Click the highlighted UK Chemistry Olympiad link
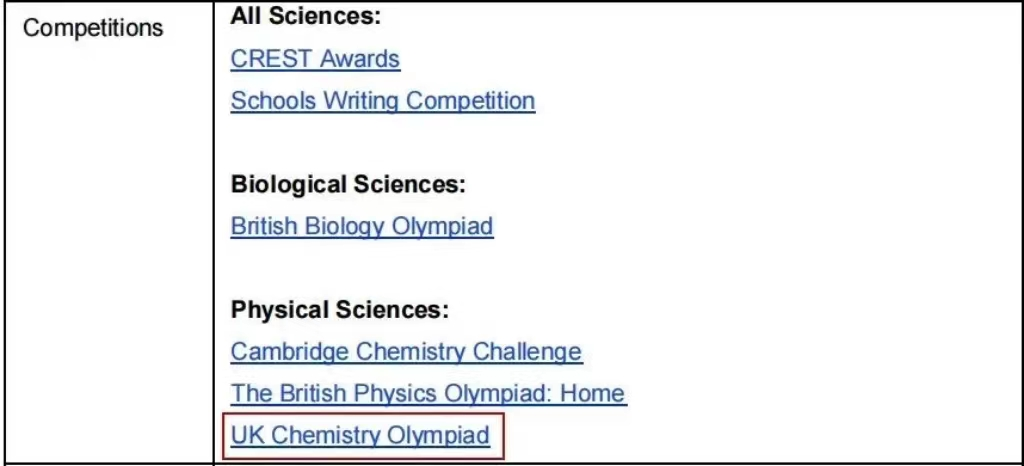This screenshot has width=1024, height=466. click(x=360, y=435)
